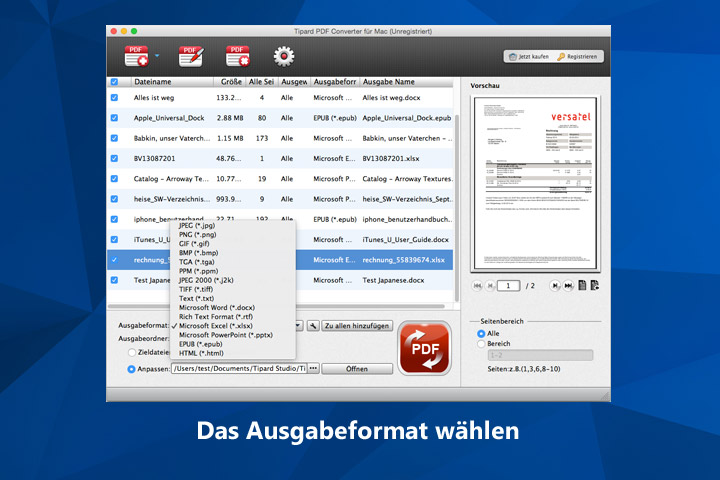Uncheck the iTunes_U_User_Guide file
Image resolution: width=720 pixels, height=480 pixels.
114,239
